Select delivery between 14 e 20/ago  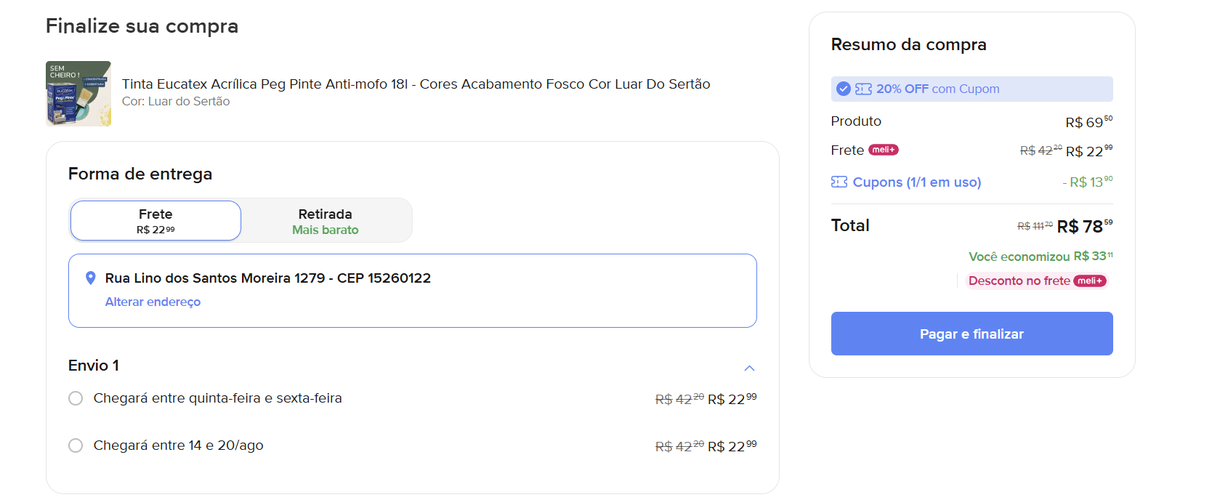click(x=75, y=445)
